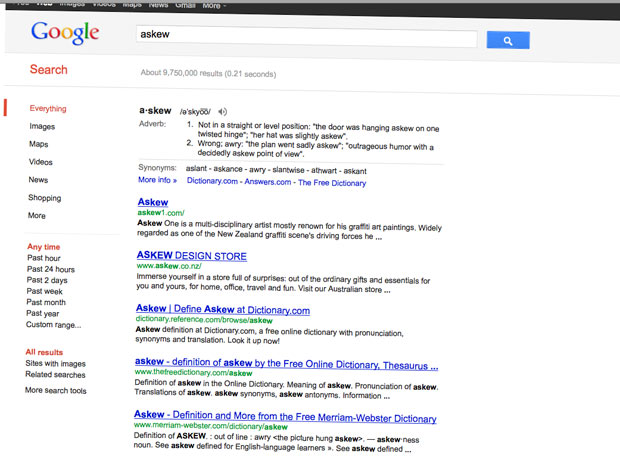This screenshot has height=460, width=620.
Task: Open the Answers.com source link
Action: (x=268, y=182)
